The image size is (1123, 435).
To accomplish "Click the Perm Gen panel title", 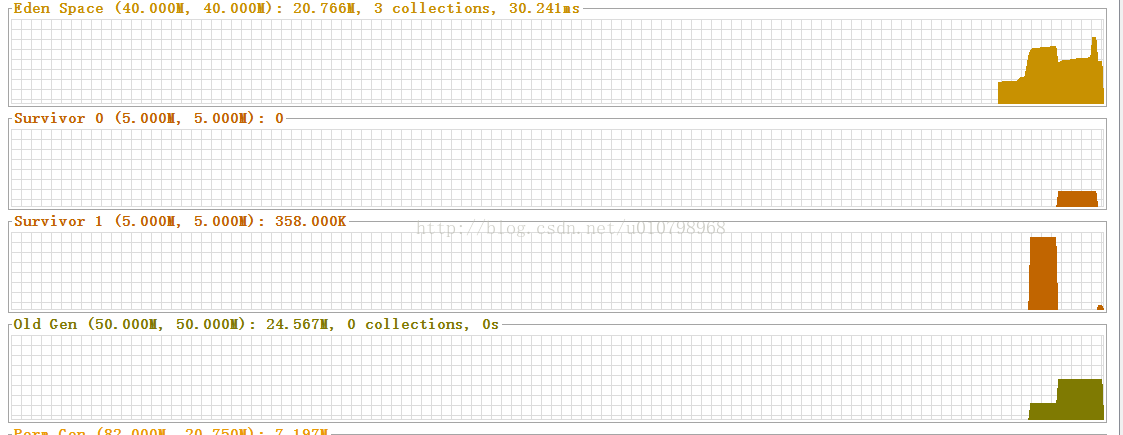I will tap(170, 431).
